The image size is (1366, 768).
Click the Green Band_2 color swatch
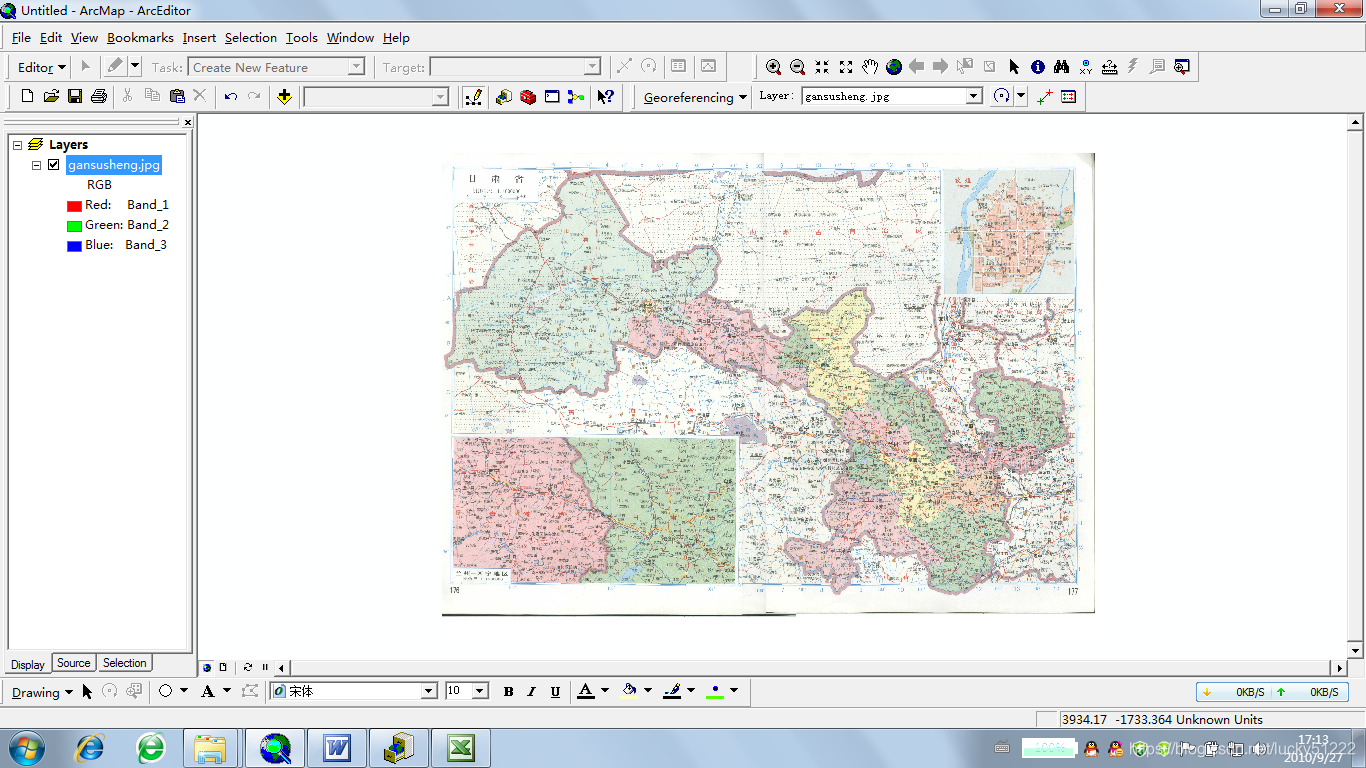click(74, 226)
